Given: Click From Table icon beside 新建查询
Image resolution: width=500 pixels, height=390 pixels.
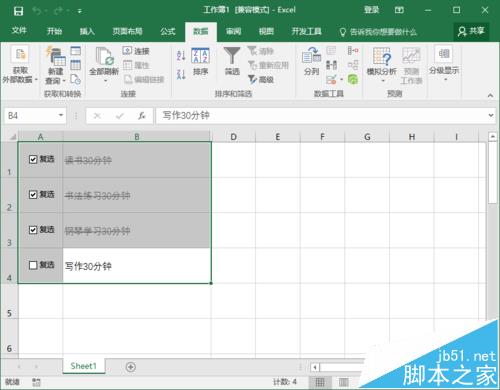Looking at the screenshot, I should pos(76,65).
